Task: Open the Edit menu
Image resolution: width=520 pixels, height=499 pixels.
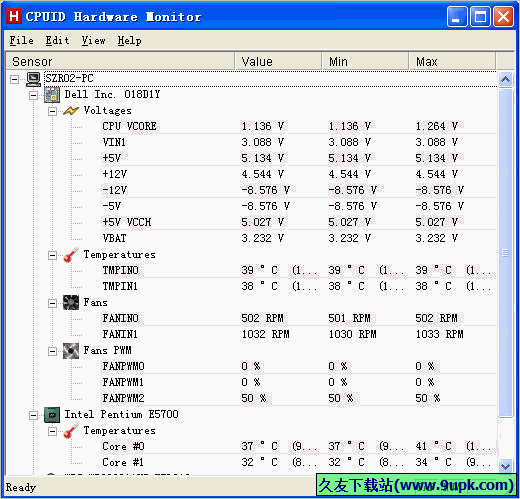Action: click(57, 41)
